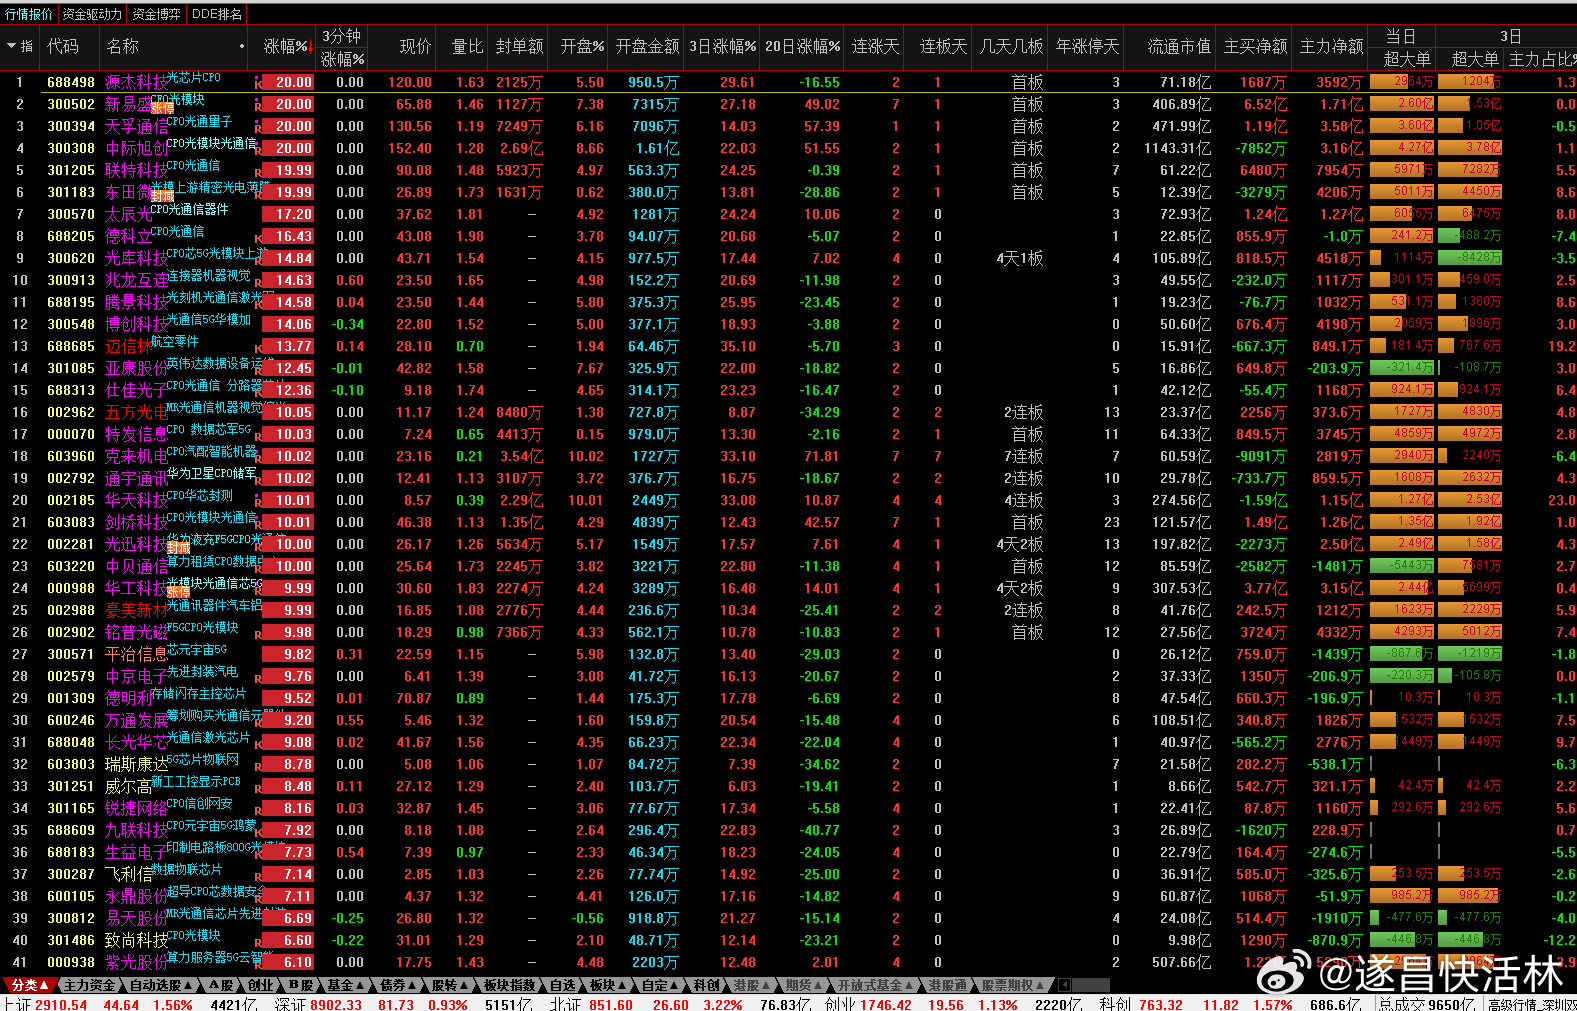
Task: Click the 涨停 tag on 华工科技 row
Action: point(178,592)
